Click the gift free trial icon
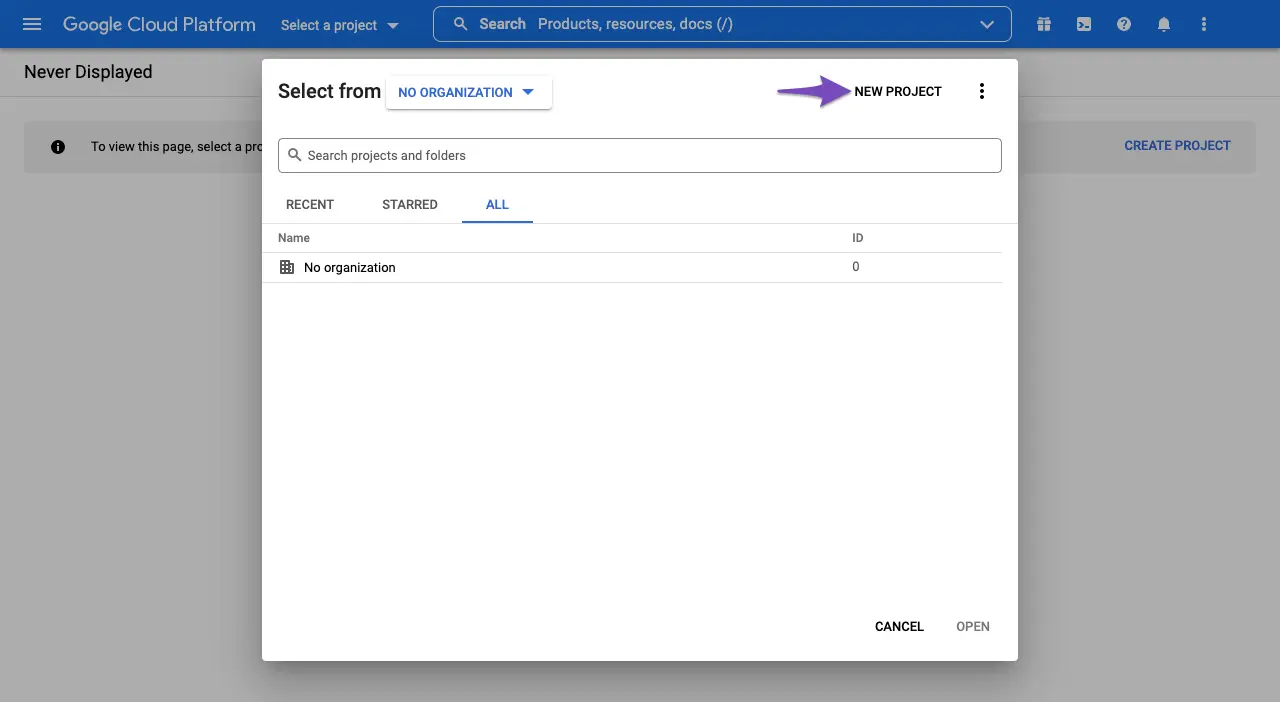This screenshot has width=1280, height=702. coord(1044,24)
